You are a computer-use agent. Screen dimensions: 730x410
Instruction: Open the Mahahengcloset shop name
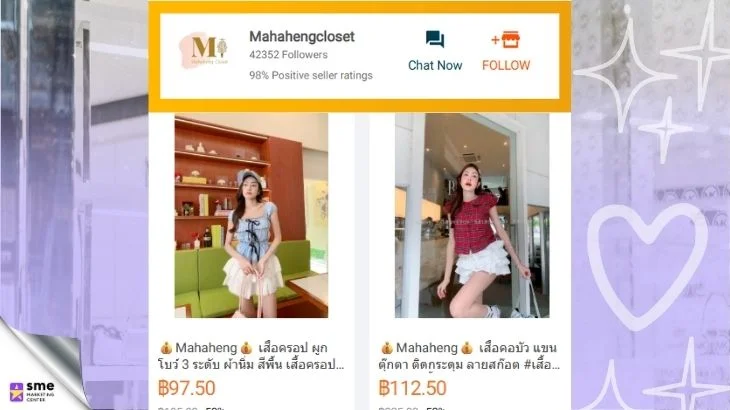[302, 36]
